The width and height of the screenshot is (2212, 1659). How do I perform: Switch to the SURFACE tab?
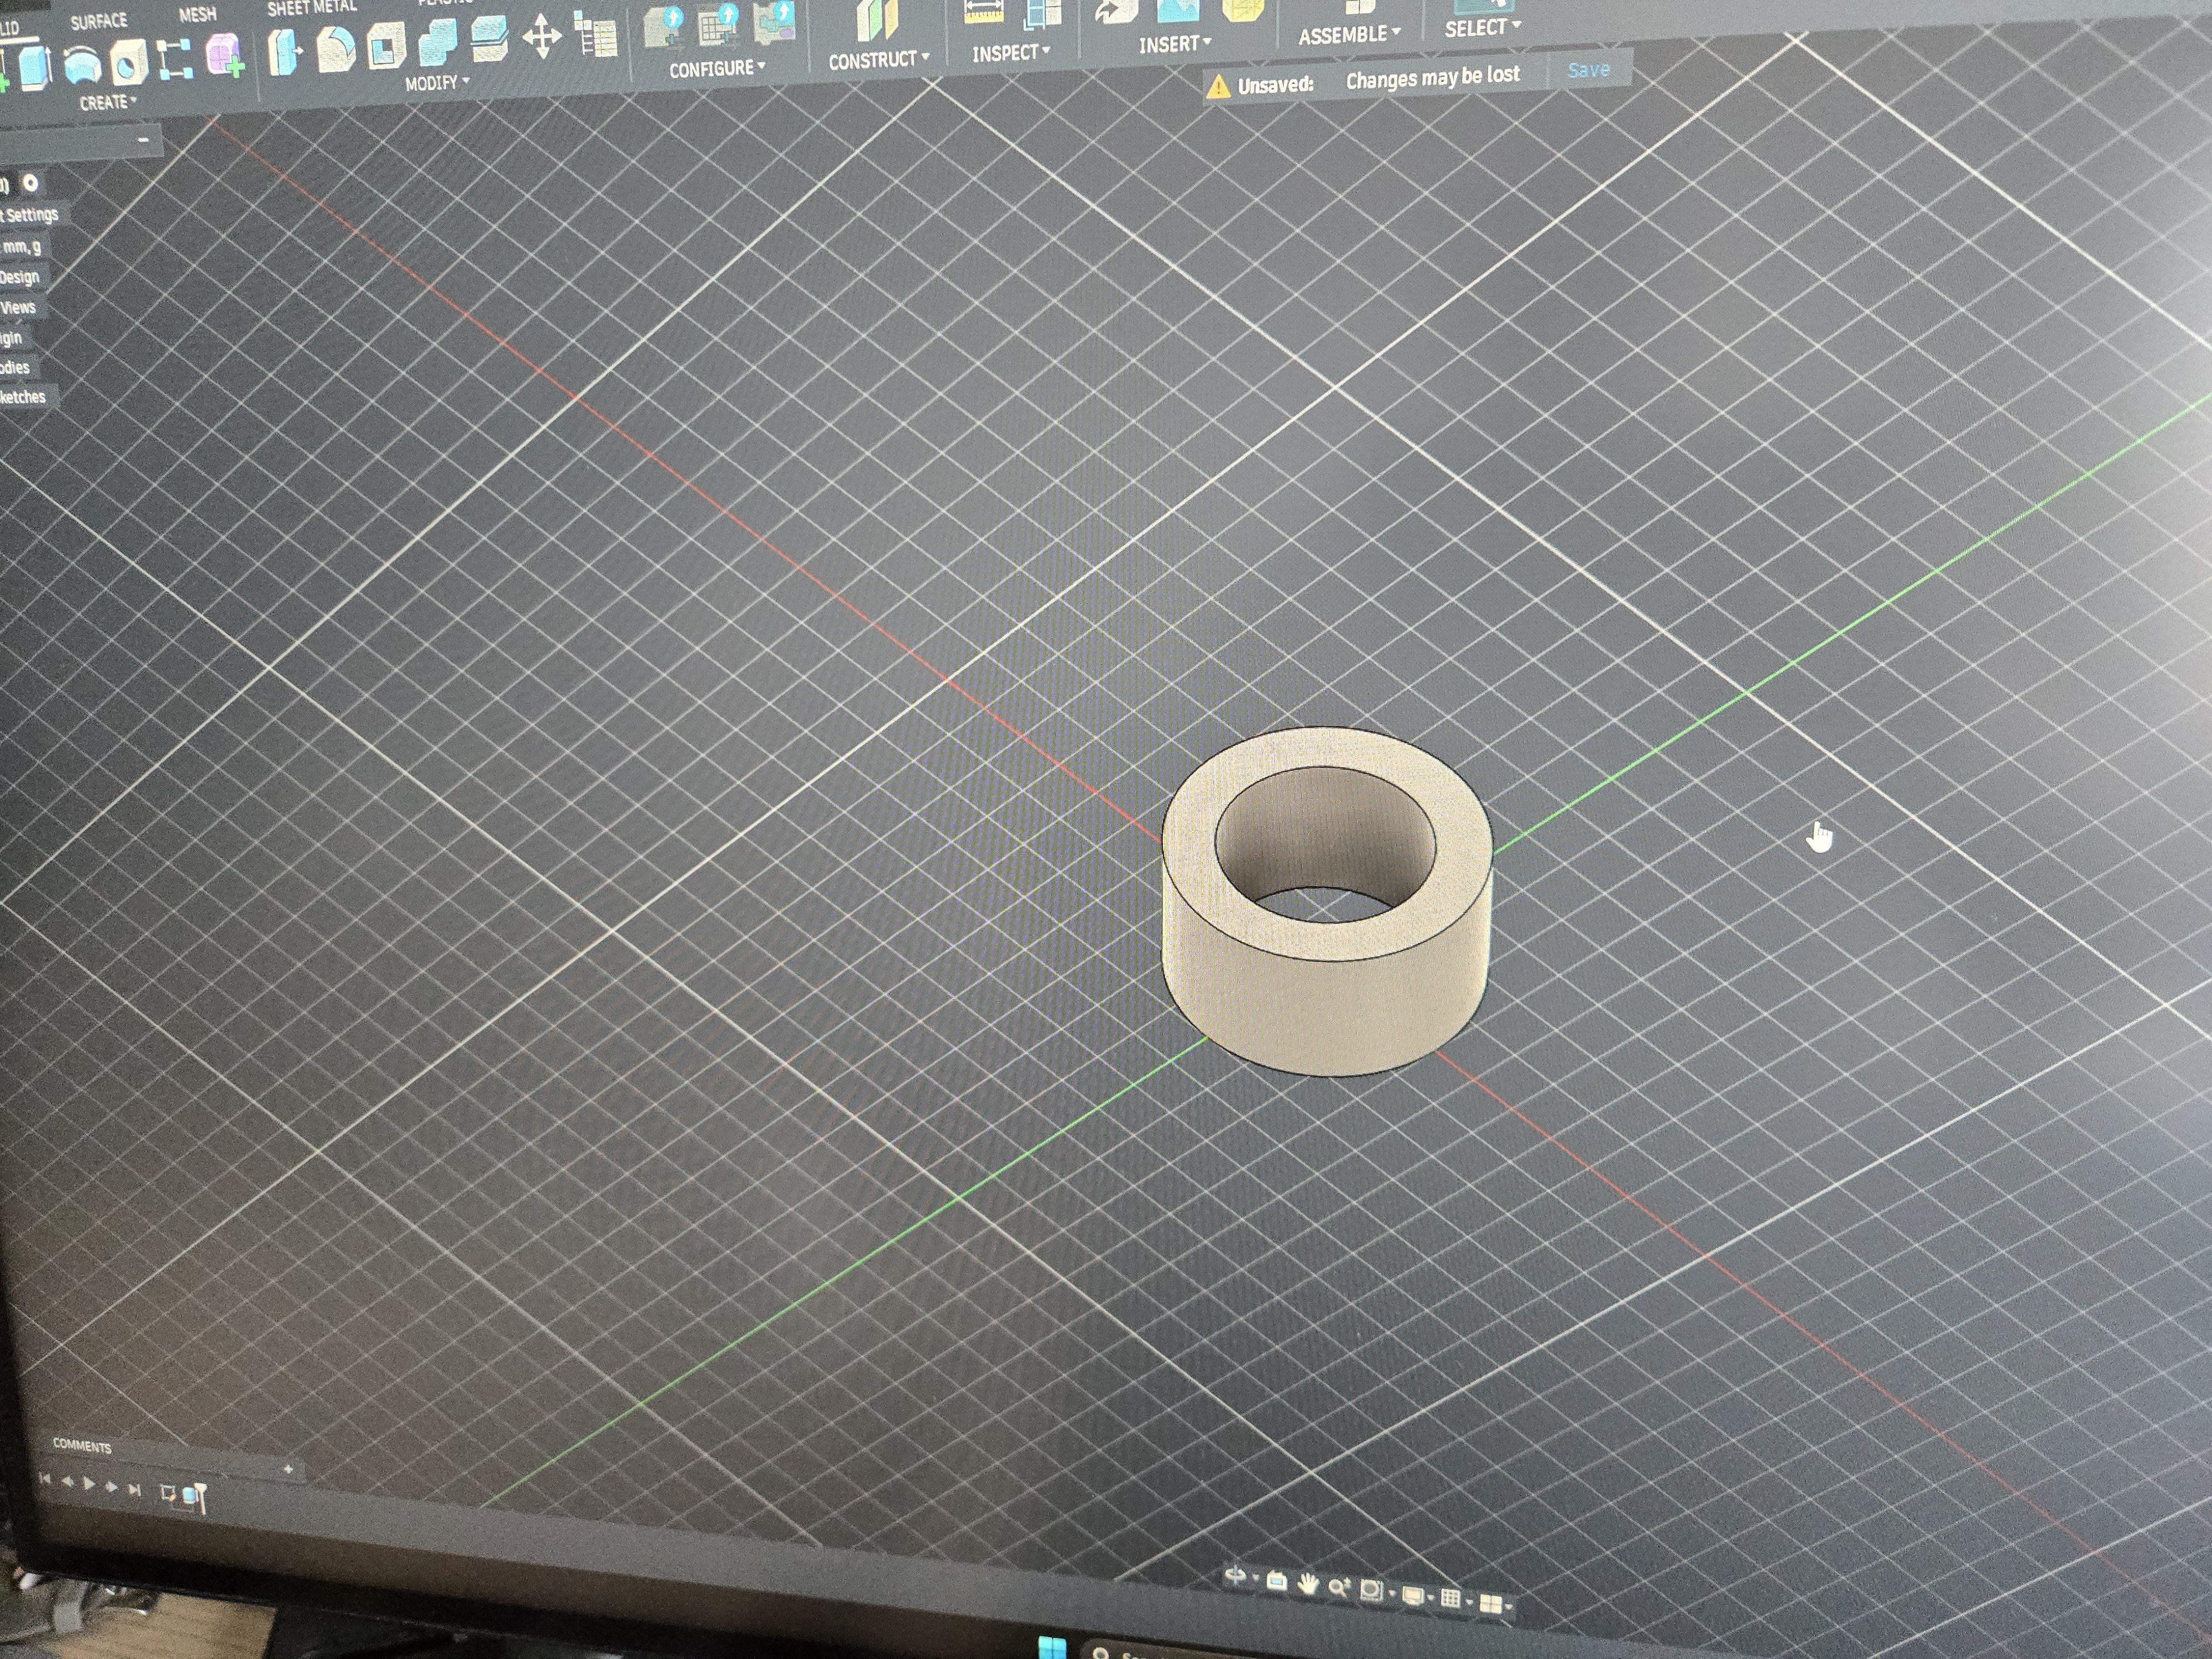[99, 21]
